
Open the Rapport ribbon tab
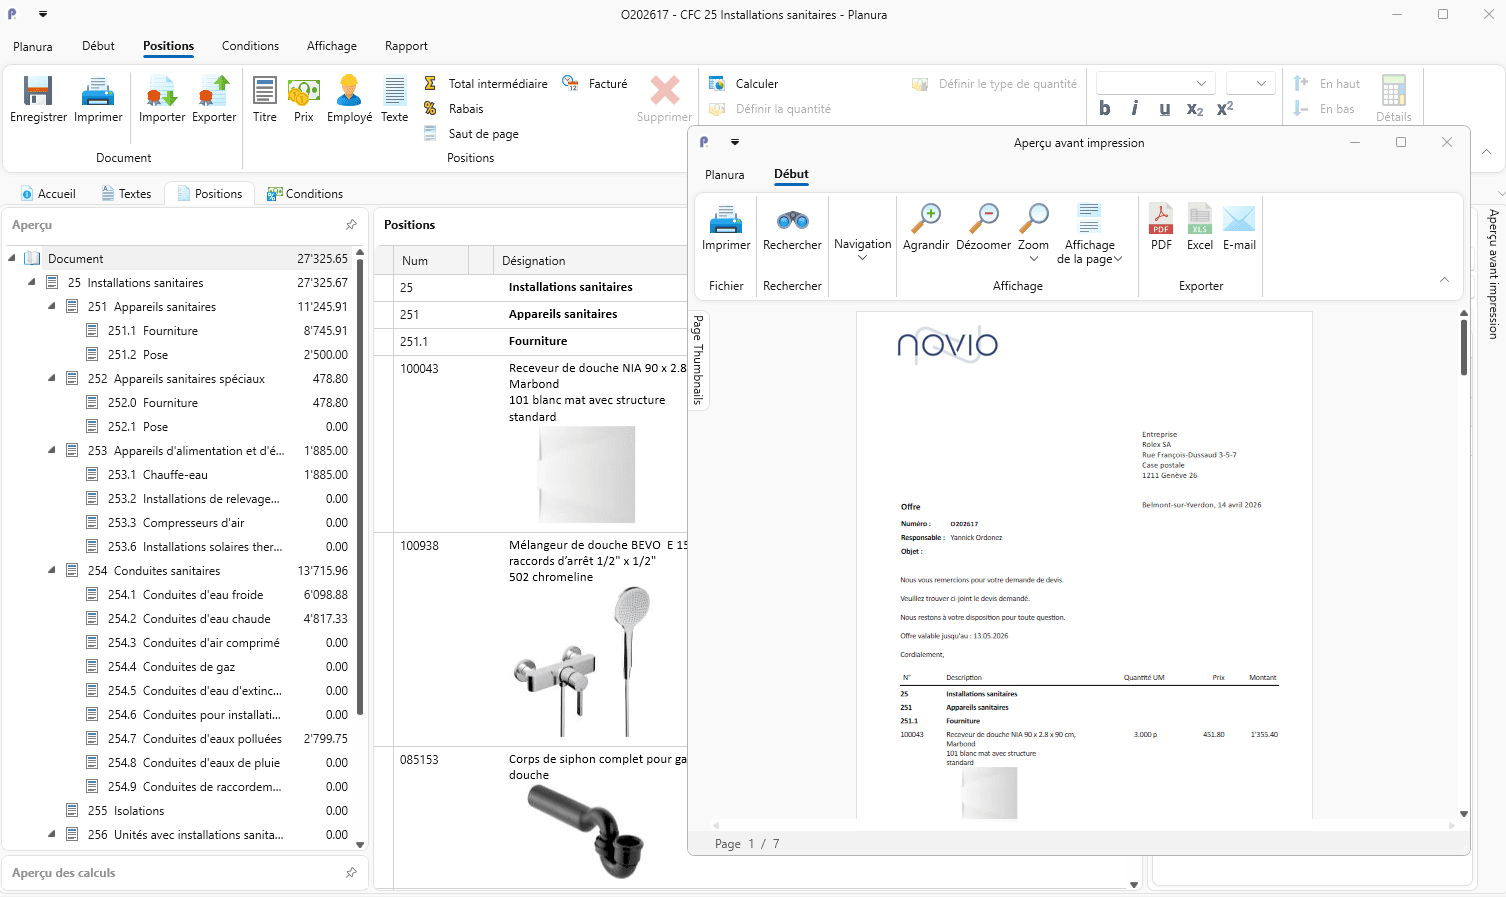[406, 46]
